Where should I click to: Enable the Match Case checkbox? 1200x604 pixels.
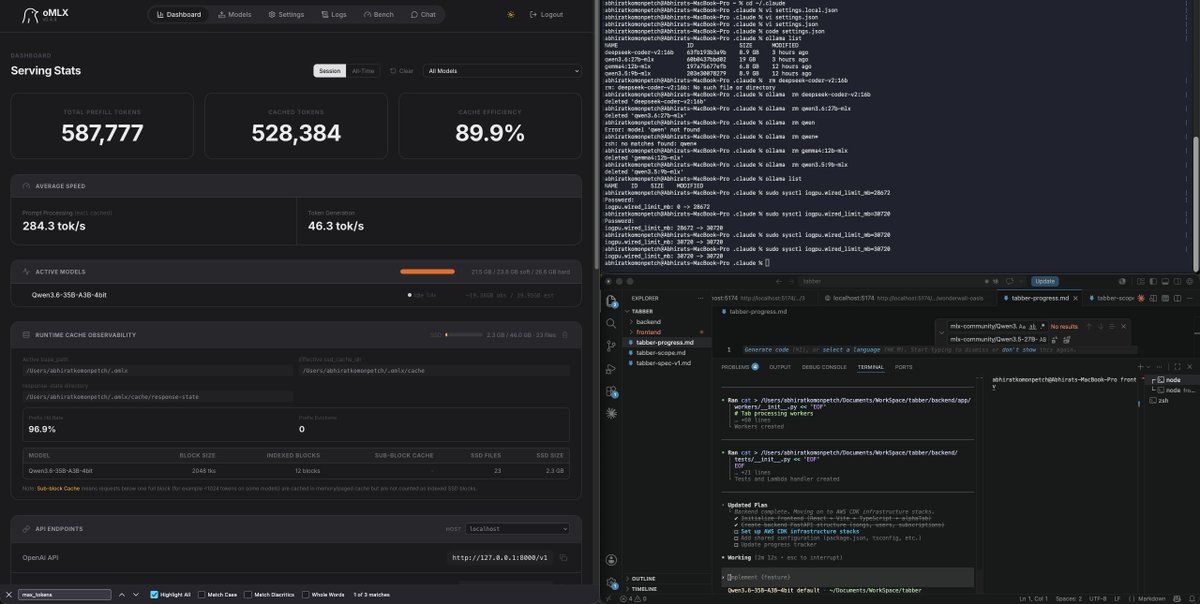pos(202,594)
